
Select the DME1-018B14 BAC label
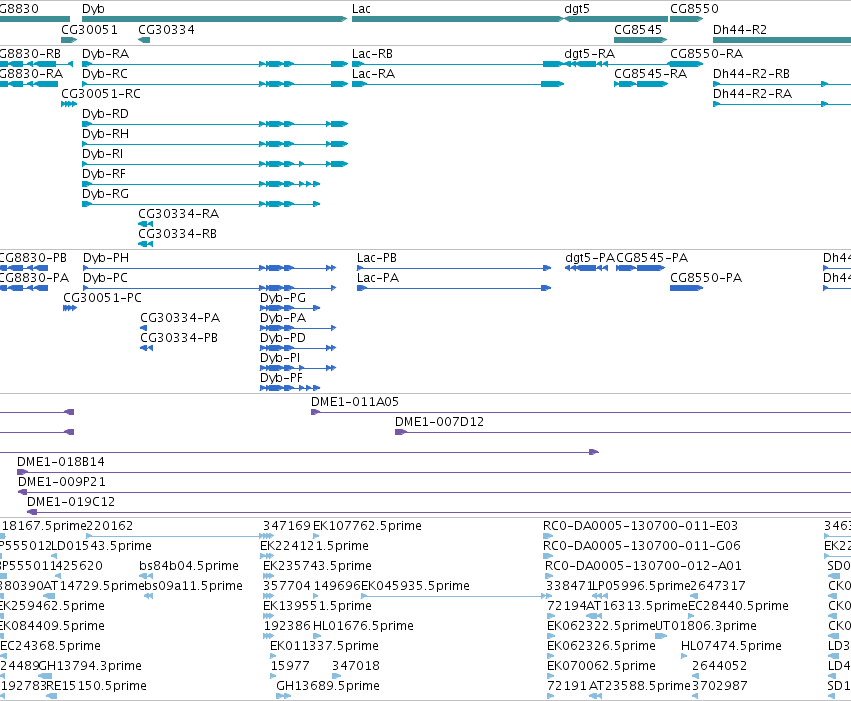pos(61,462)
